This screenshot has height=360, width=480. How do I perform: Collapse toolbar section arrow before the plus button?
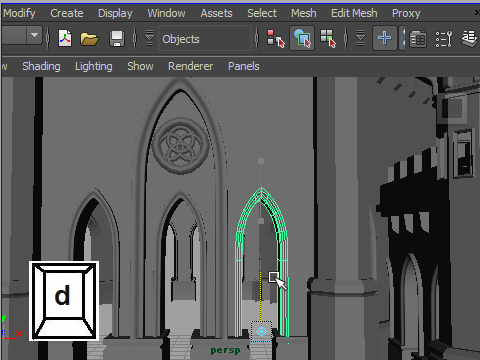(360, 38)
